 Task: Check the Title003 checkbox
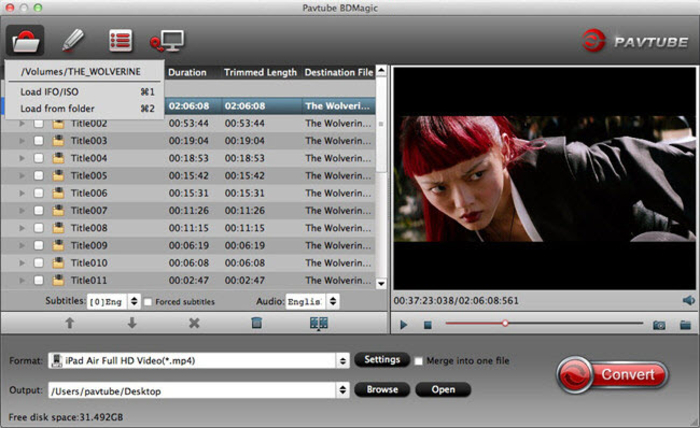(x=39, y=141)
